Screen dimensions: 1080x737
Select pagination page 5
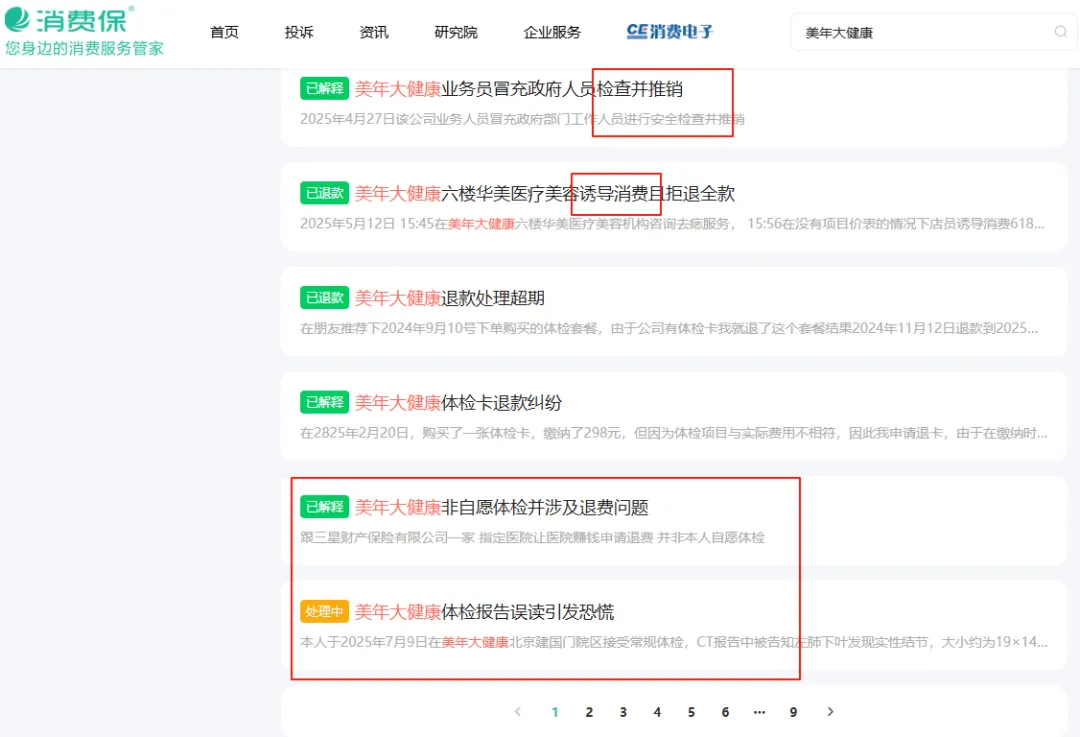click(x=691, y=712)
